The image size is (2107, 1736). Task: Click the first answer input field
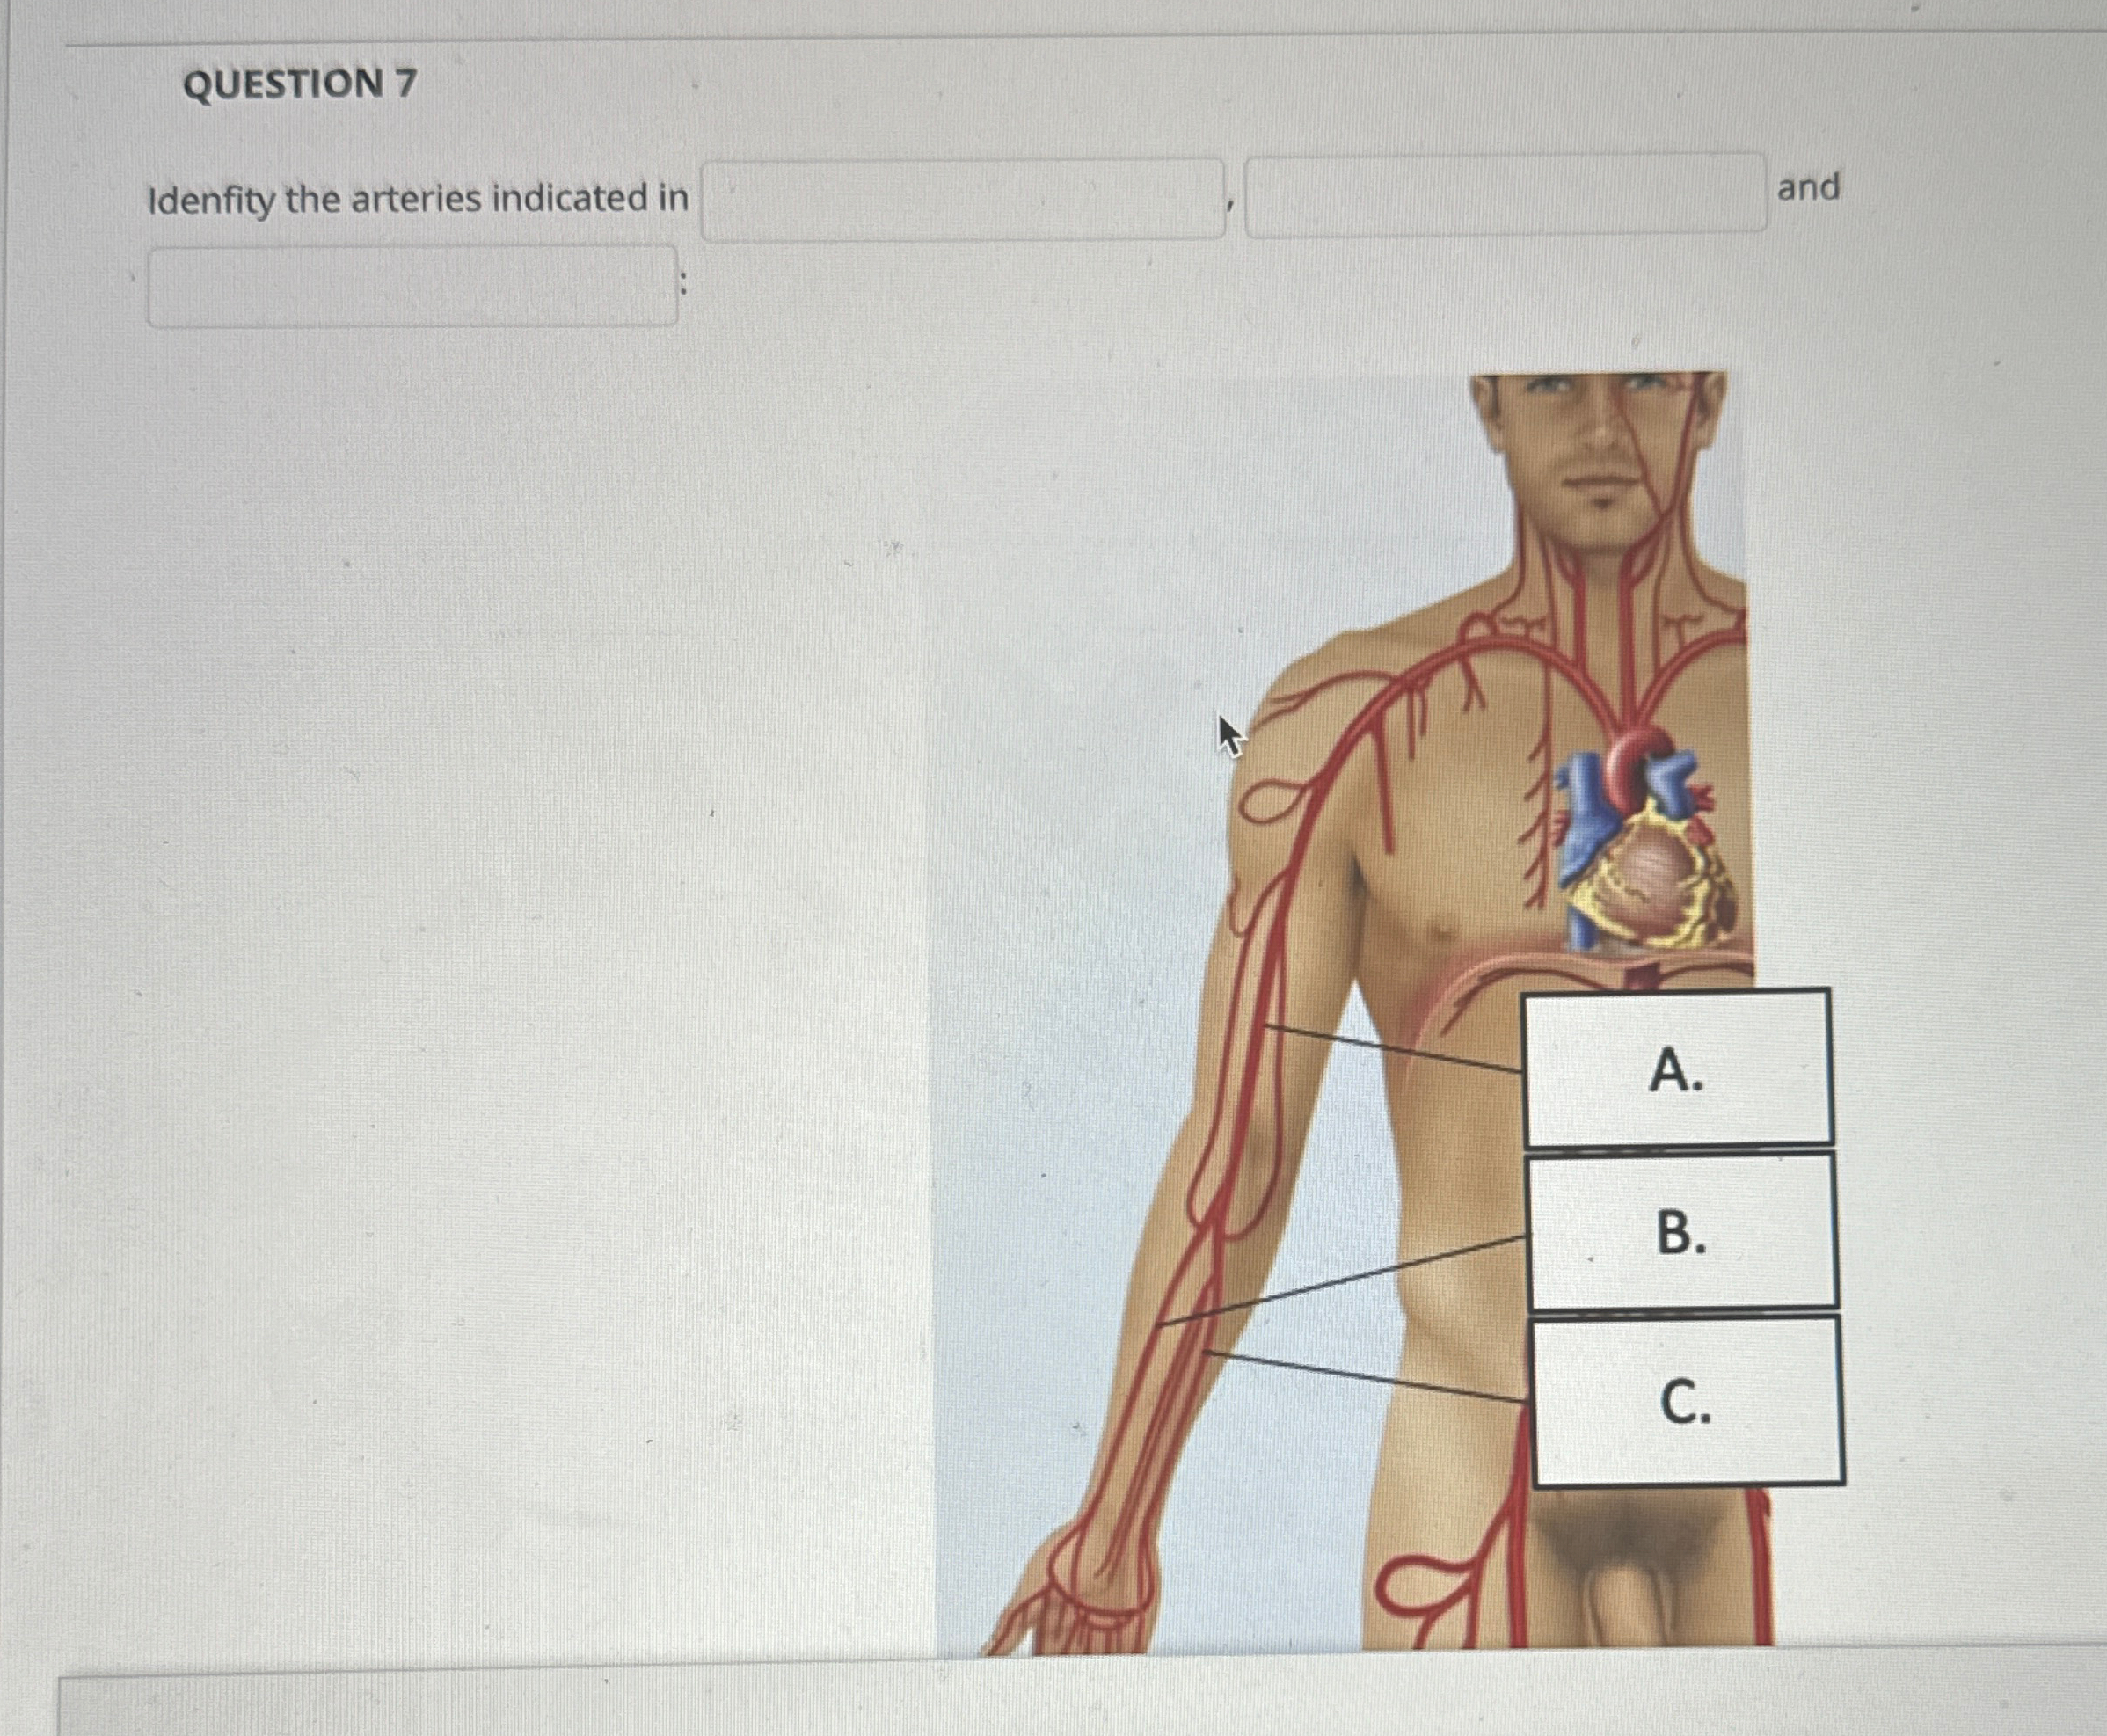(x=963, y=198)
